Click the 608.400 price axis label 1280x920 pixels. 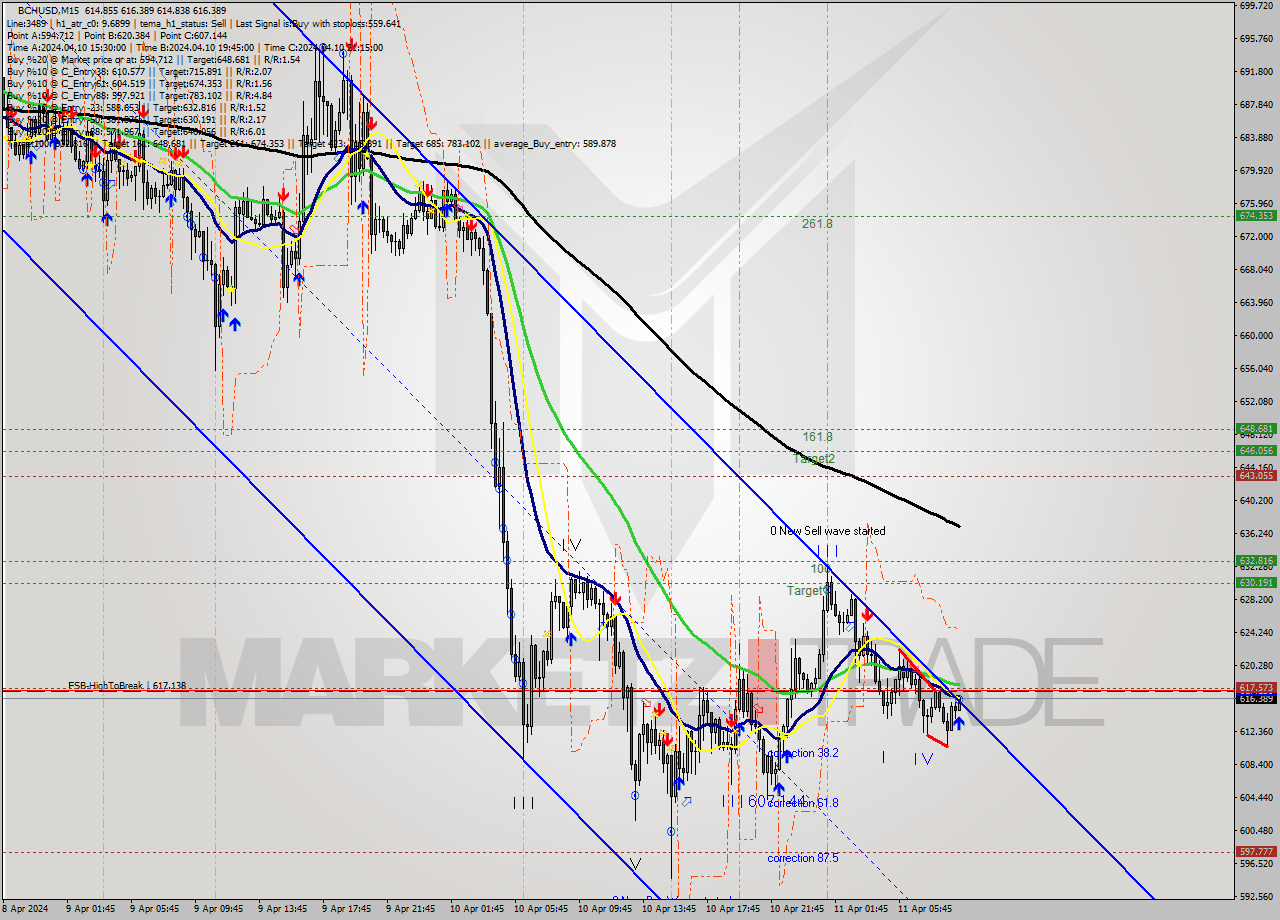1256,765
